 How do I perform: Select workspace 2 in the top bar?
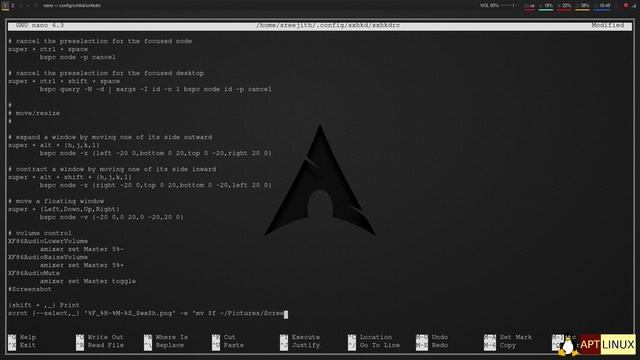click(x=13, y=5)
